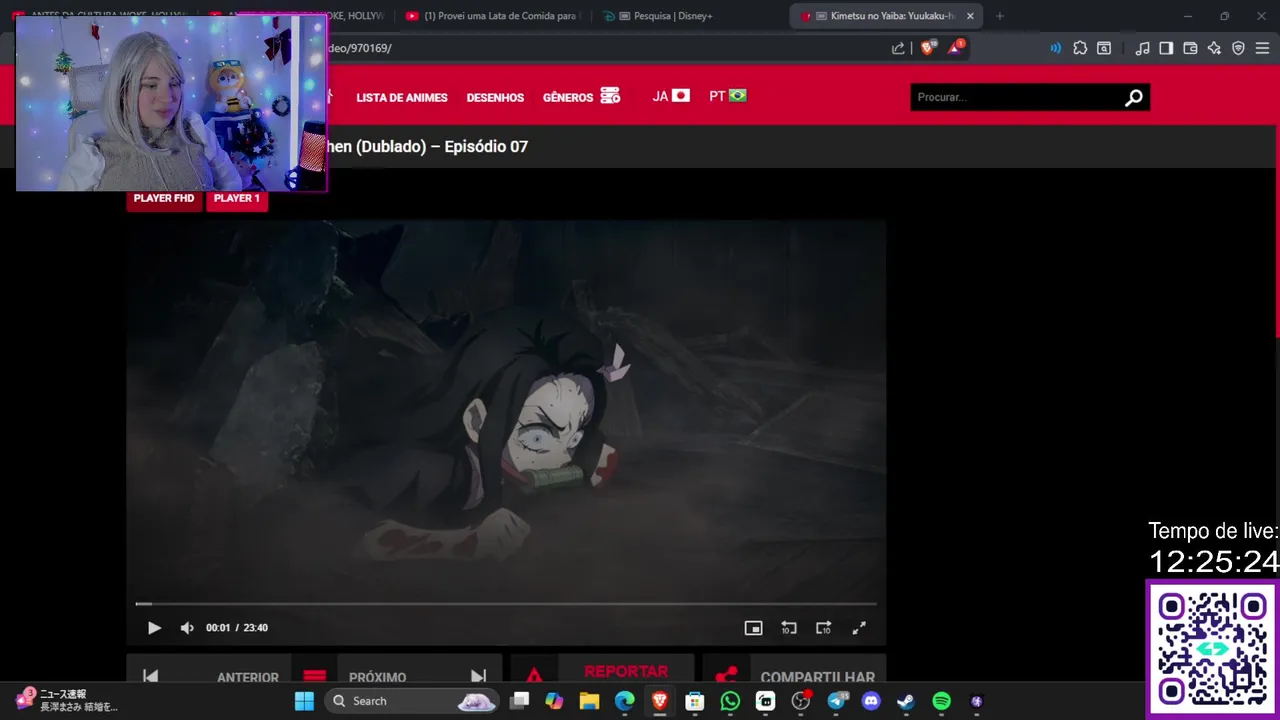
Task: Open the DESENHOS menu item
Action: point(495,97)
